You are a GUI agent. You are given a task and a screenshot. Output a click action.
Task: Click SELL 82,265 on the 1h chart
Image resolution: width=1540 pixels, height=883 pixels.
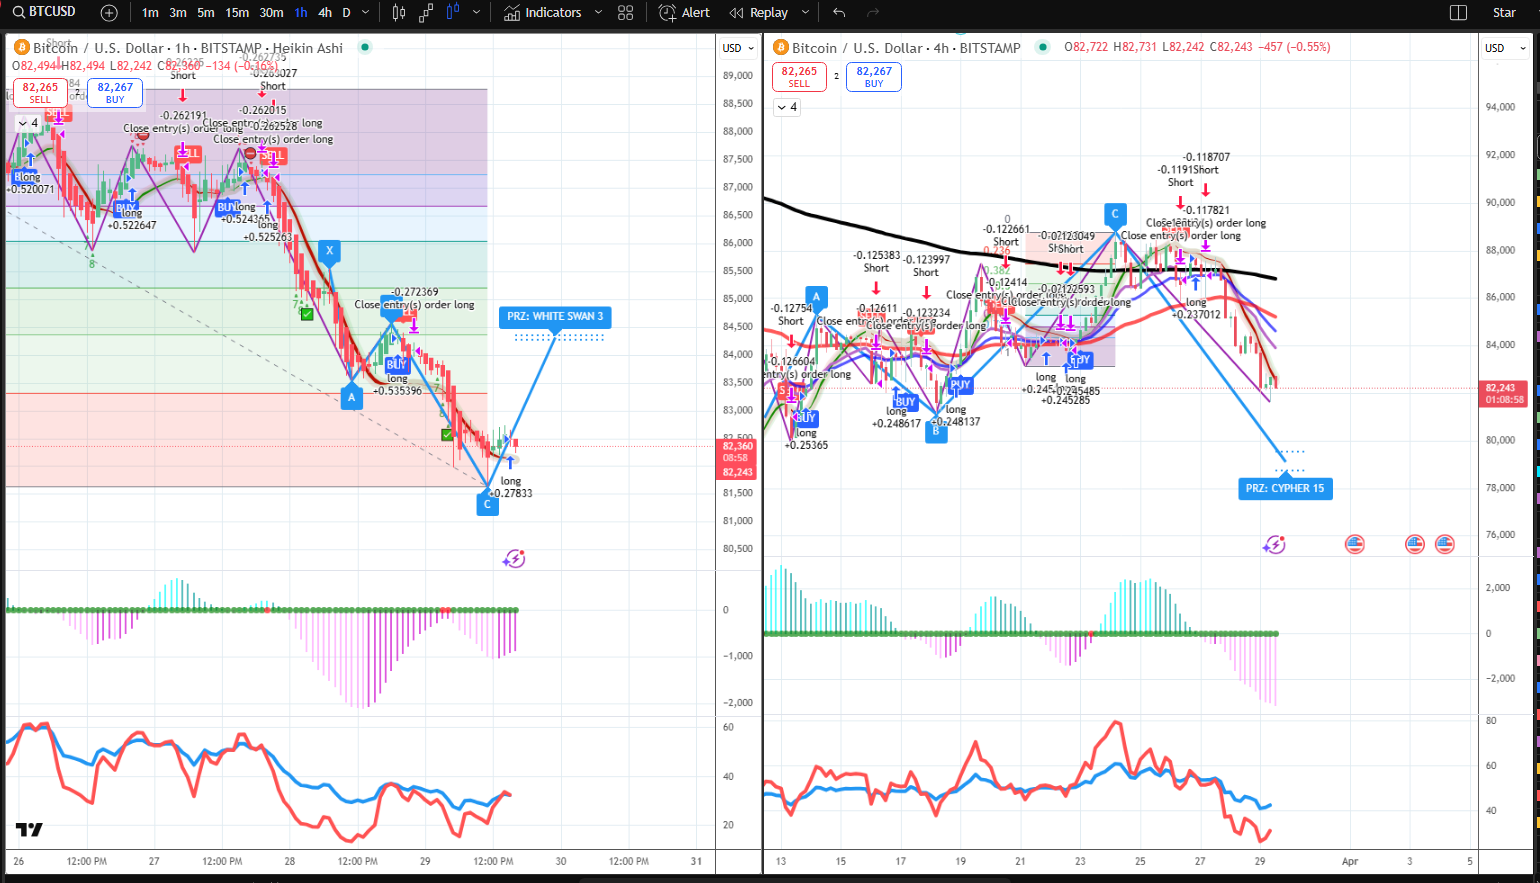click(x=40, y=93)
